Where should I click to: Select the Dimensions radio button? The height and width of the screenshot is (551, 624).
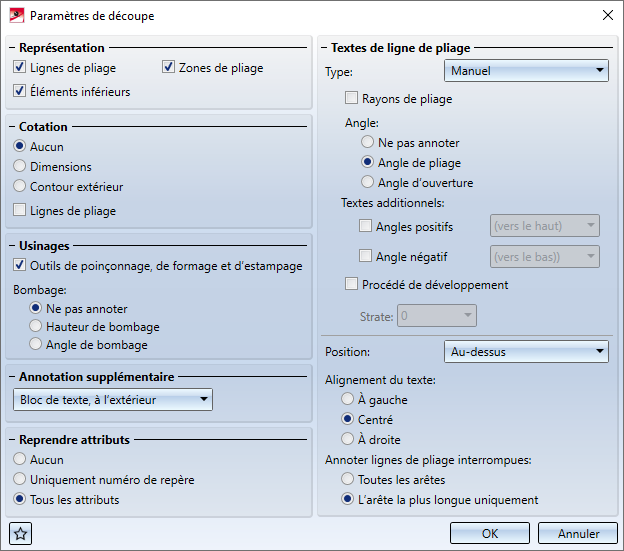click(x=21, y=167)
